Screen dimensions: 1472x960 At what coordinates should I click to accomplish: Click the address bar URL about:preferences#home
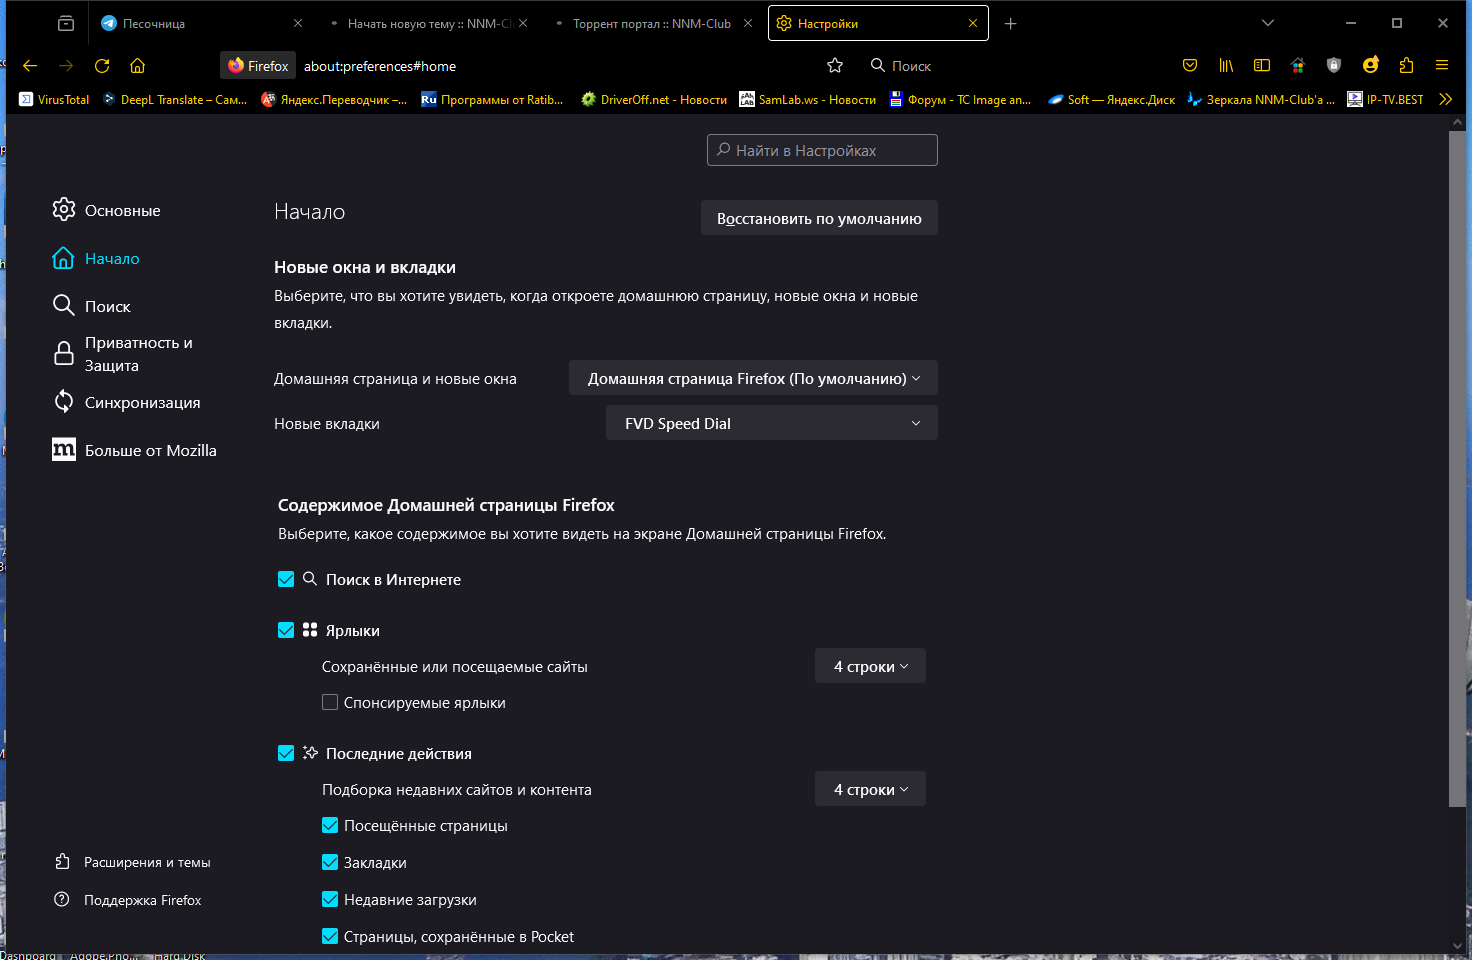click(x=380, y=66)
